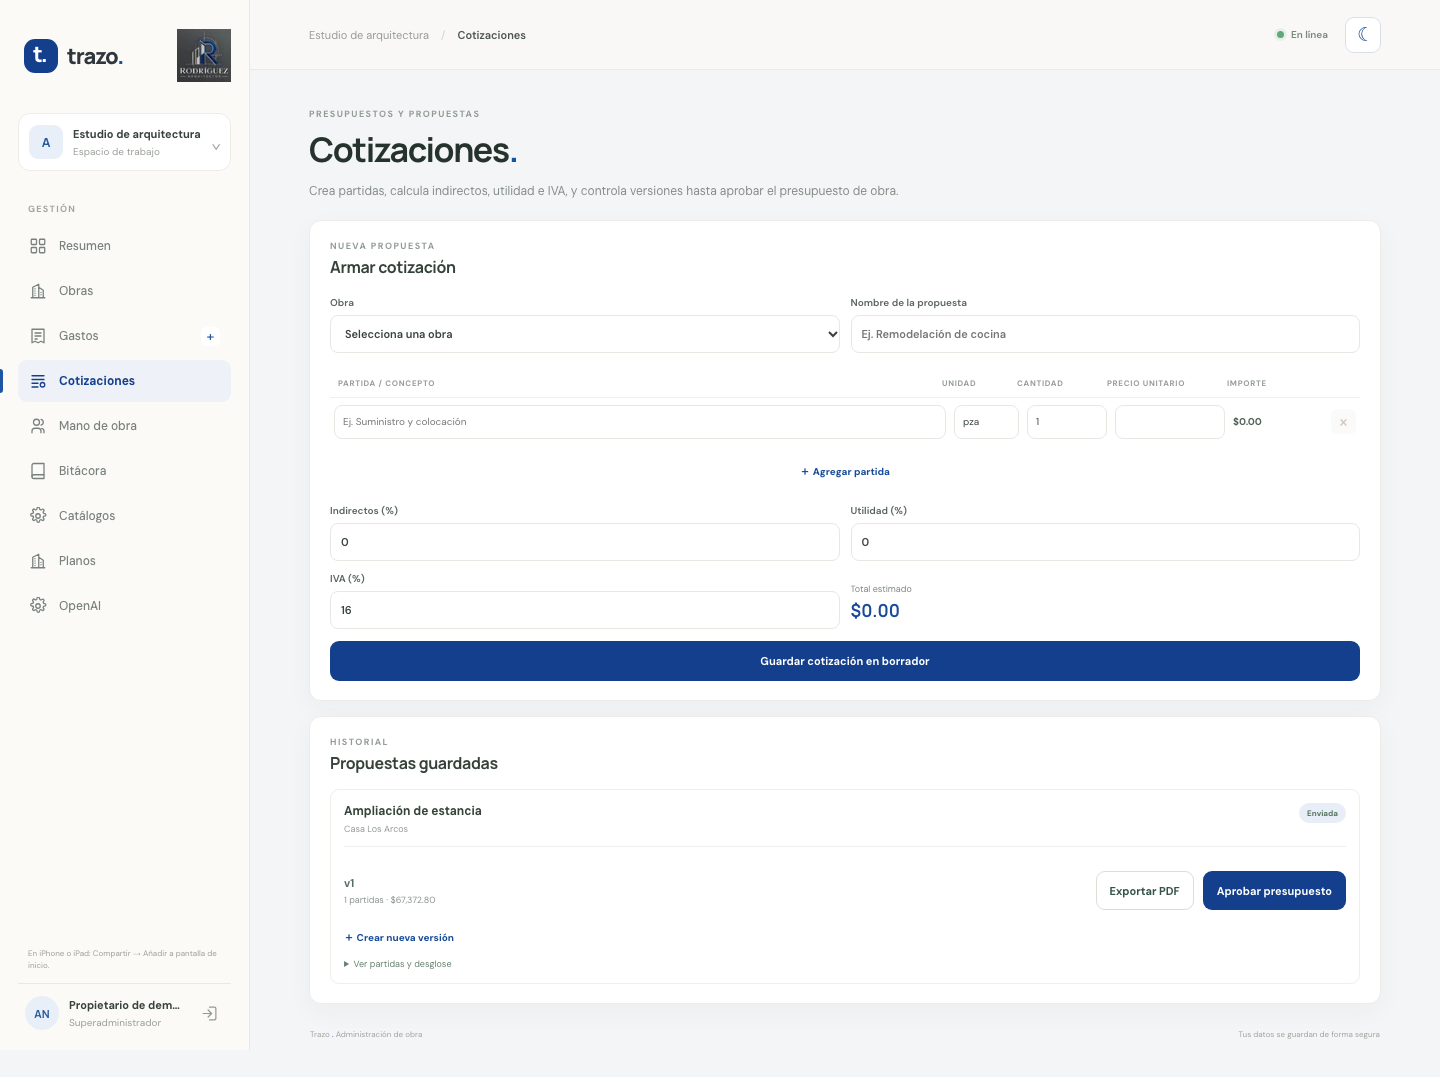
Task: Click Exportar PDF for Ampliación de estancia
Action: [x=1145, y=891]
